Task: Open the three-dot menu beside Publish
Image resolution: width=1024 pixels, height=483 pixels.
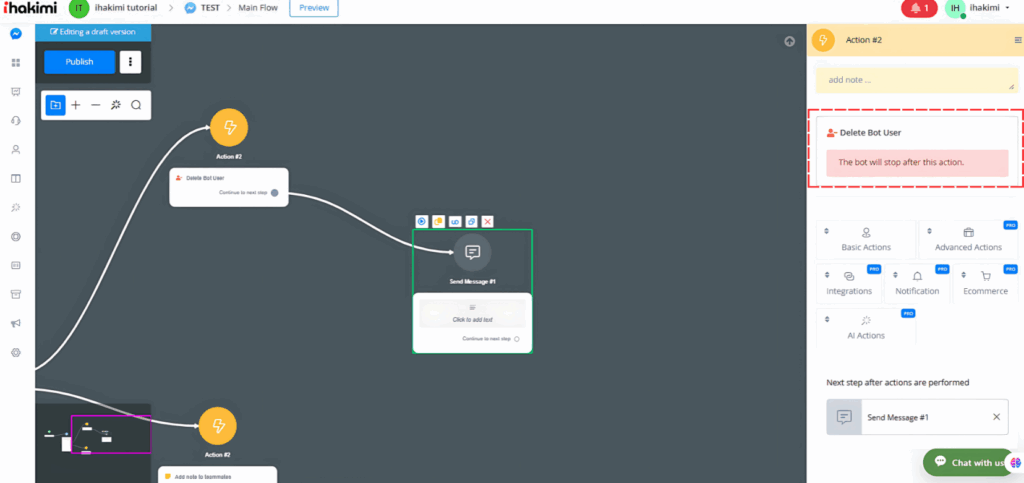Action: pos(130,62)
